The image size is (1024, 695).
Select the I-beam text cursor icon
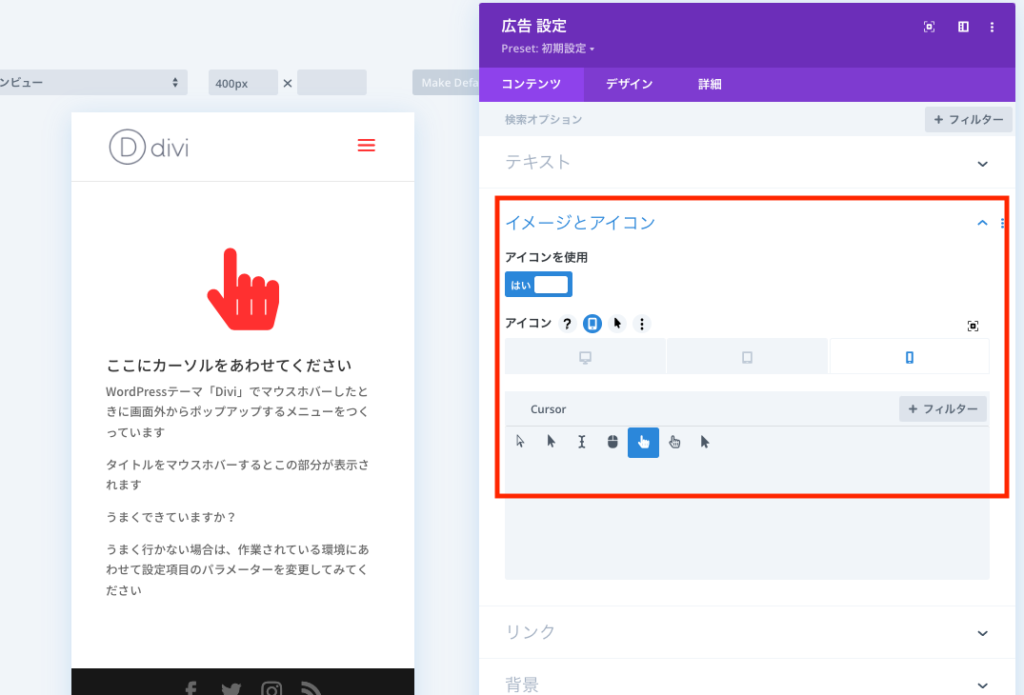tap(581, 441)
